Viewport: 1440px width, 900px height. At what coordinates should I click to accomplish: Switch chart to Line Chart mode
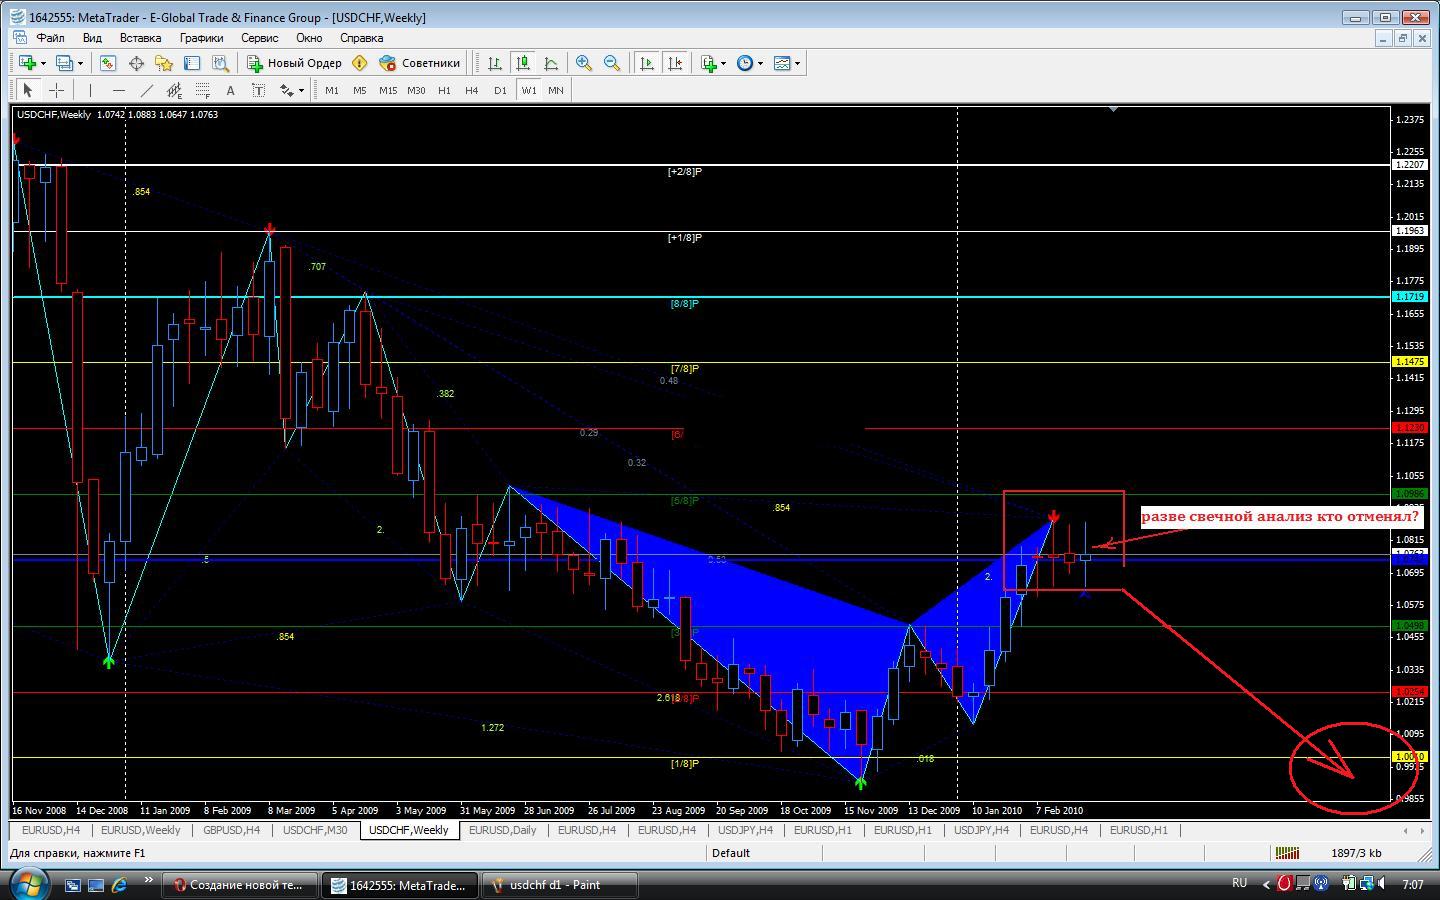pos(550,63)
